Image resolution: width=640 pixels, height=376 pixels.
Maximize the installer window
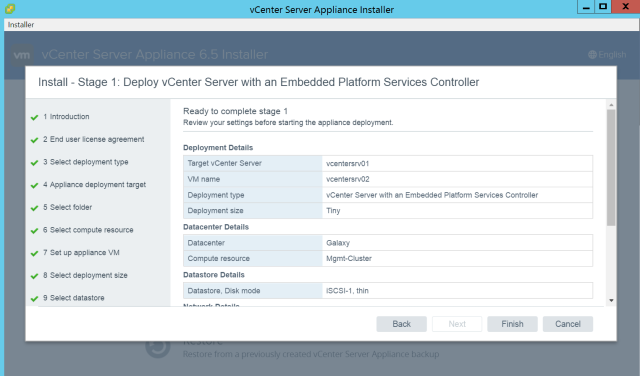603,7
